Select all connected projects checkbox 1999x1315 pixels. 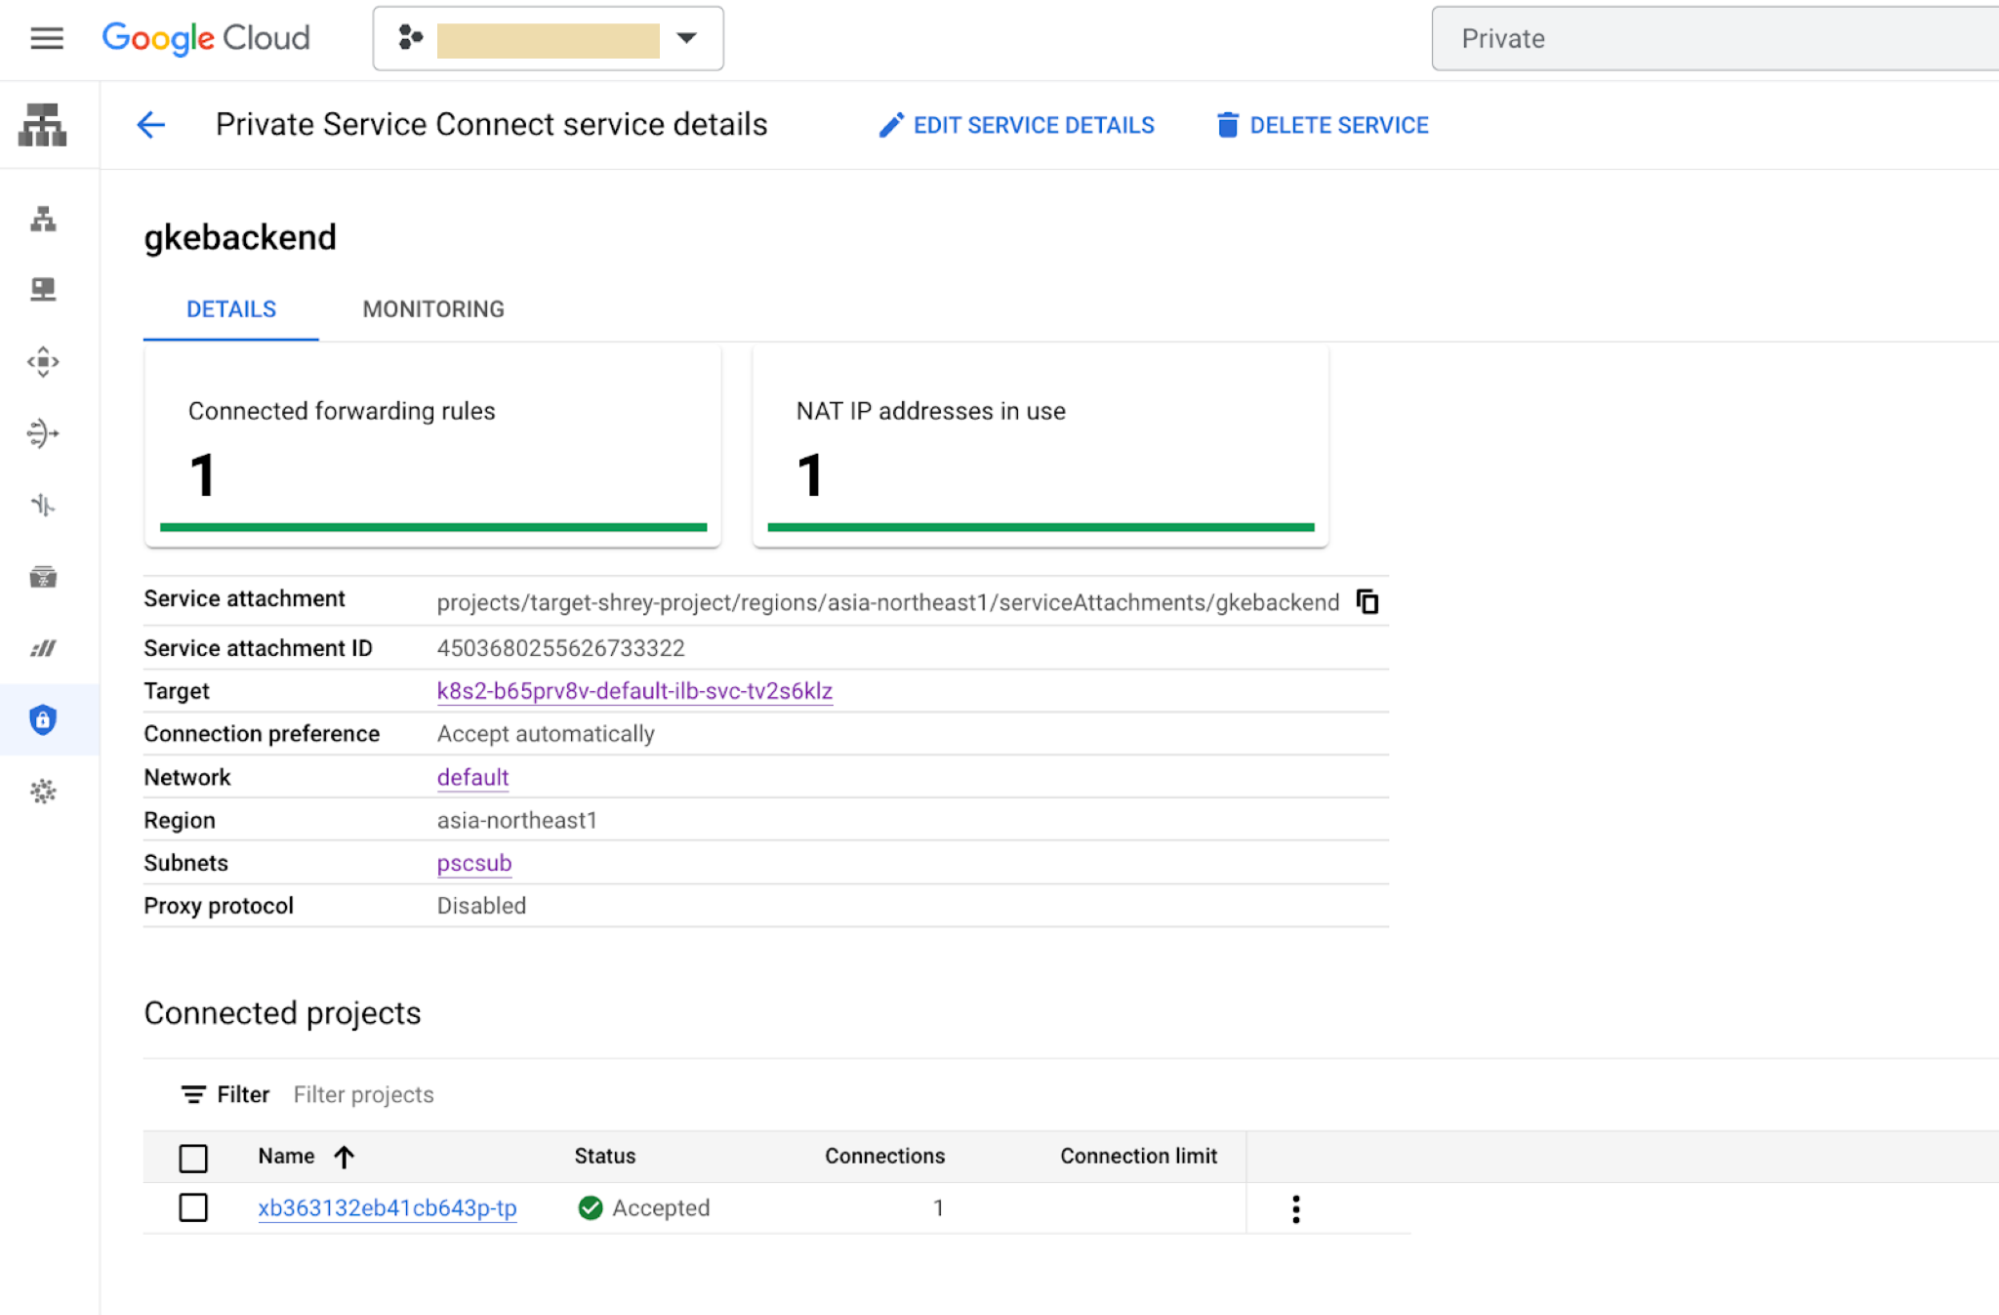point(193,1158)
